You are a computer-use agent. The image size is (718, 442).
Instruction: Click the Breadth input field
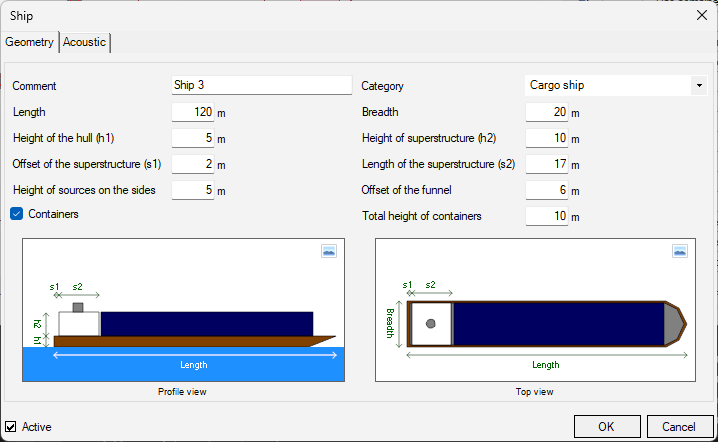547,112
